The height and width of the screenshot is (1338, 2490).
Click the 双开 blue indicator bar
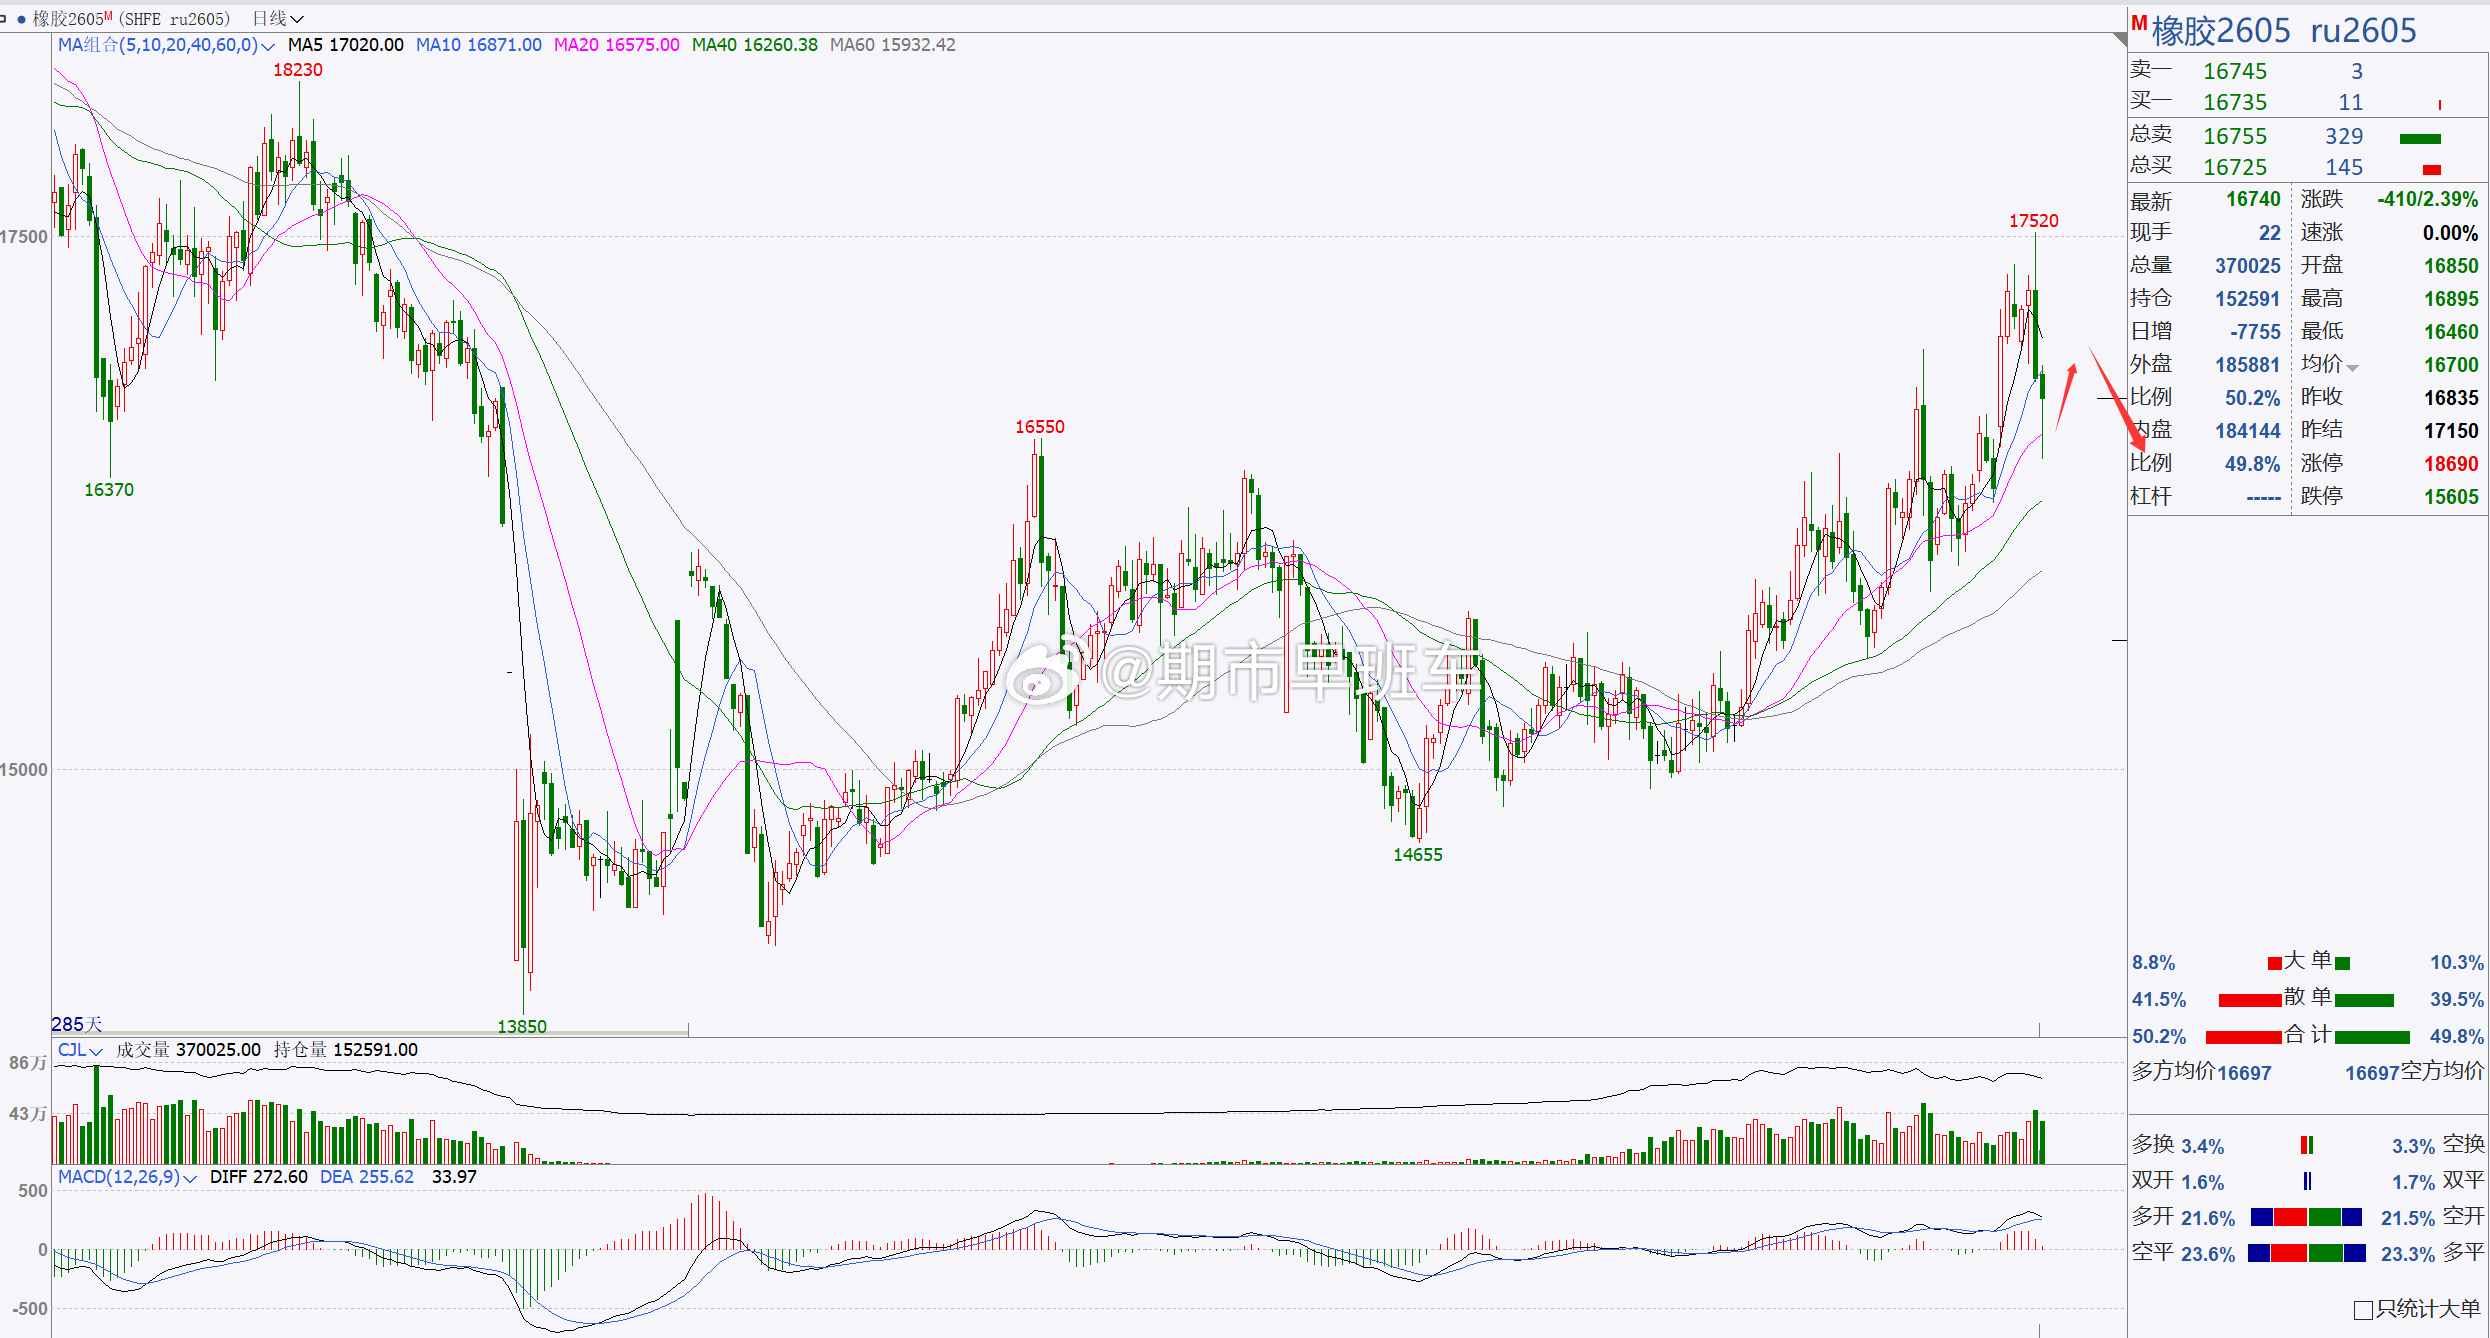click(2307, 1181)
